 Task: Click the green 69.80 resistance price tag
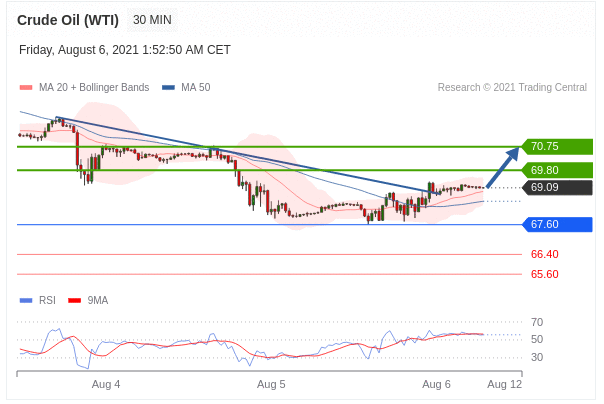coord(556,170)
